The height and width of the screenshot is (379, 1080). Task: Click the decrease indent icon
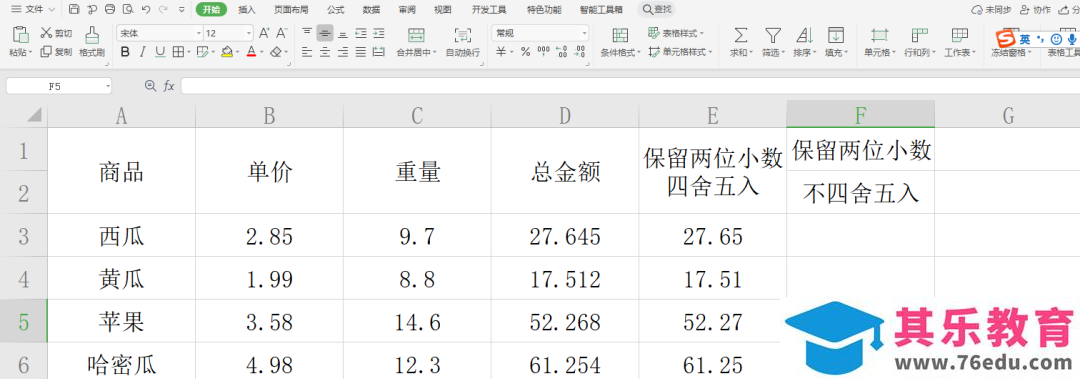click(360, 33)
